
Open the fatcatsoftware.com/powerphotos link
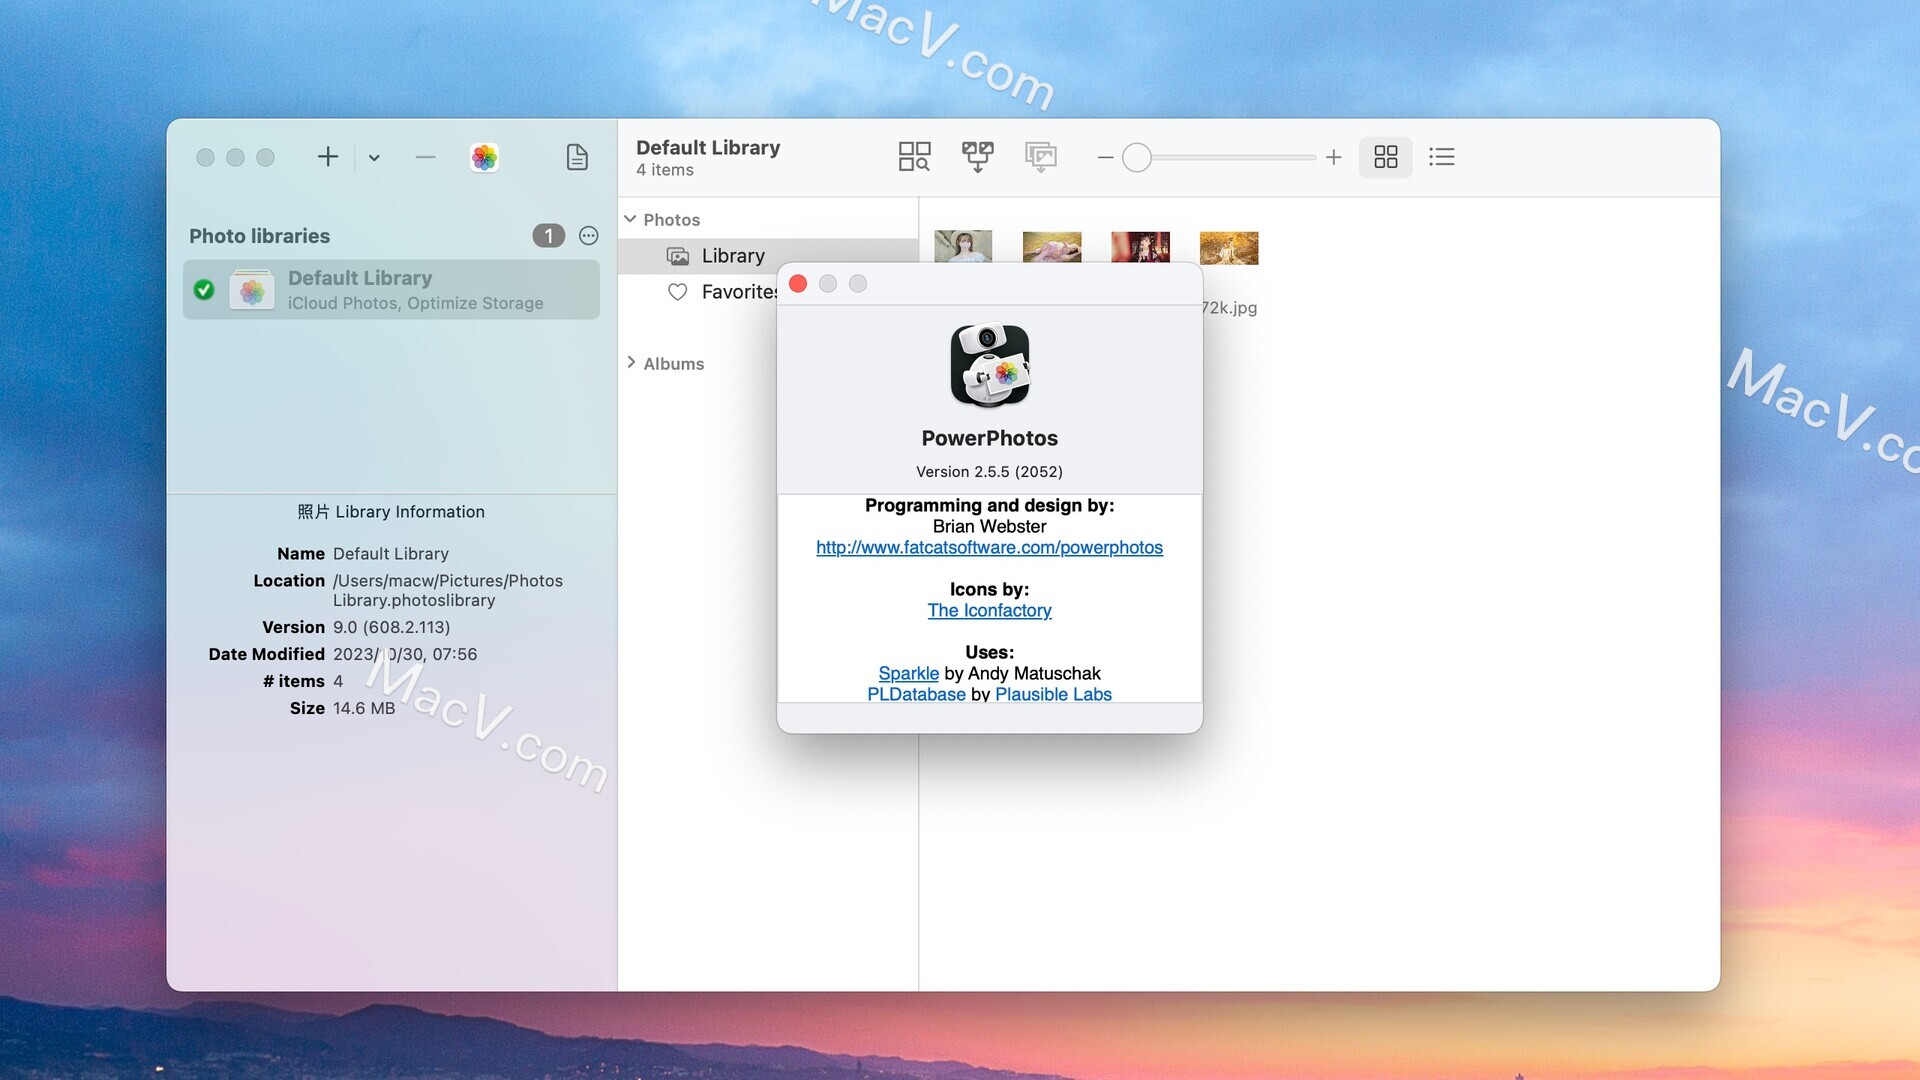(x=989, y=548)
